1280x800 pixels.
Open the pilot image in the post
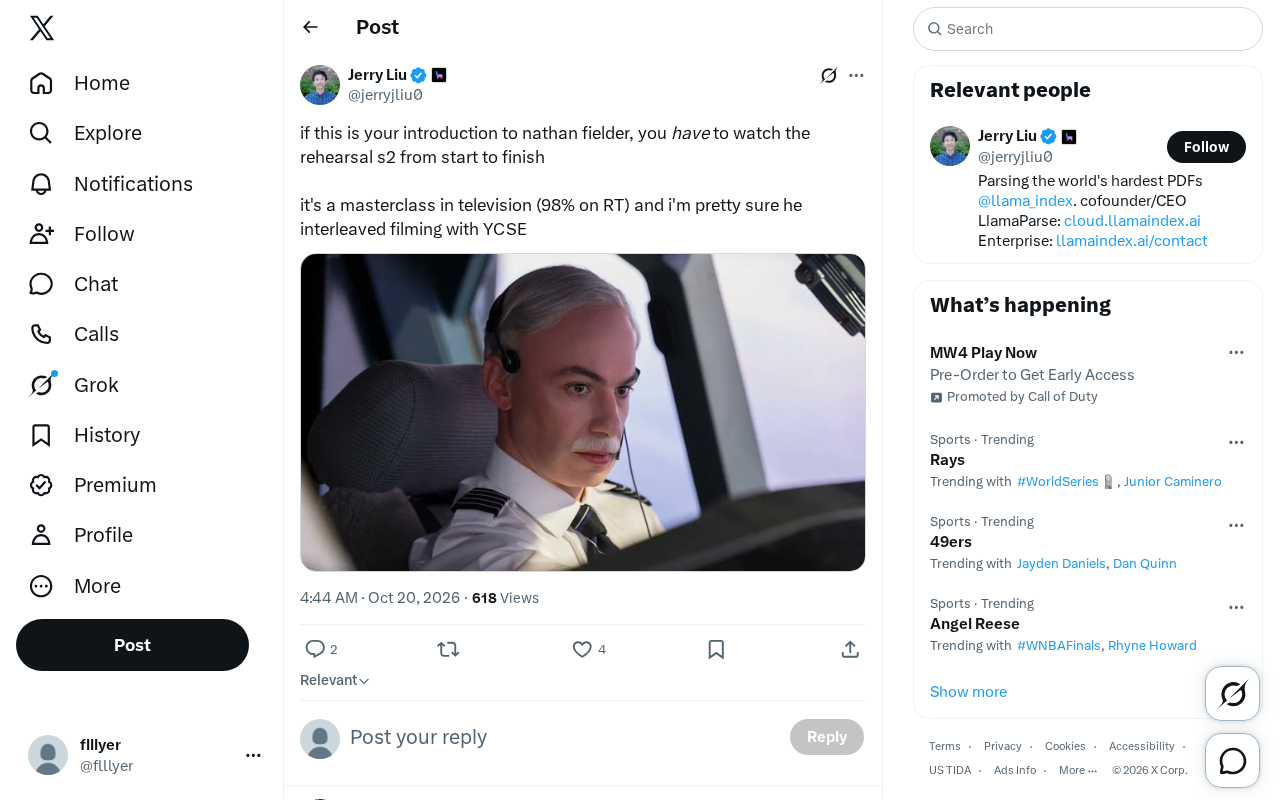coord(583,412)
